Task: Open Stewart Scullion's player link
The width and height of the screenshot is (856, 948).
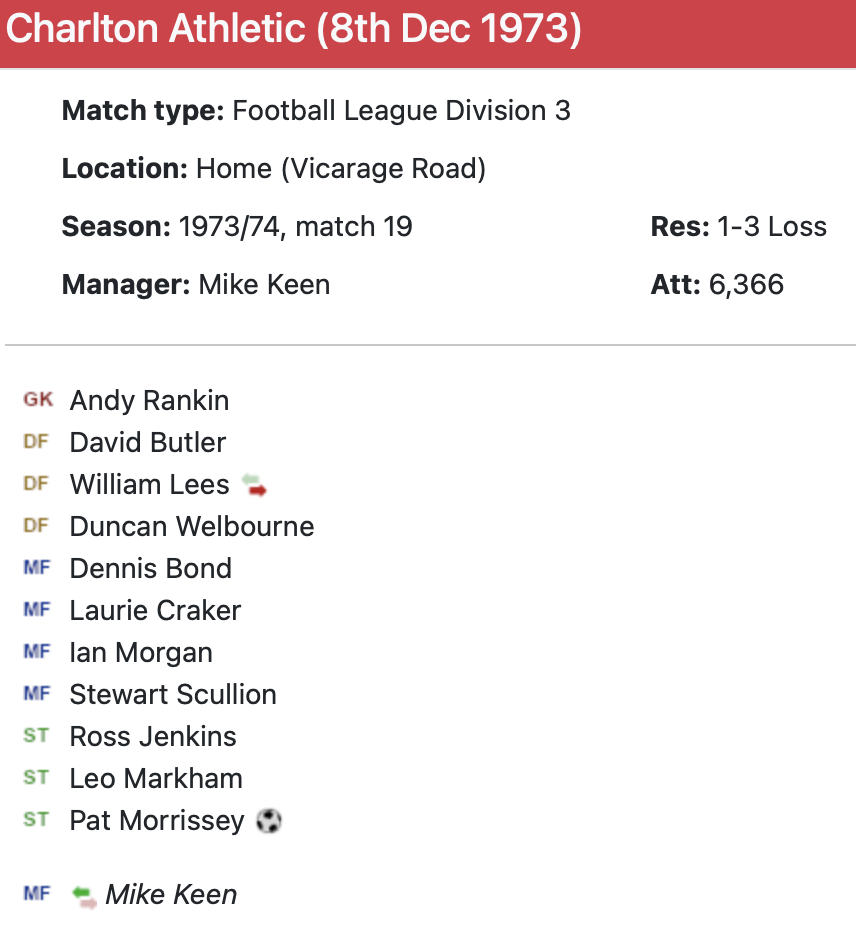Action: click(x=173, y=694)
